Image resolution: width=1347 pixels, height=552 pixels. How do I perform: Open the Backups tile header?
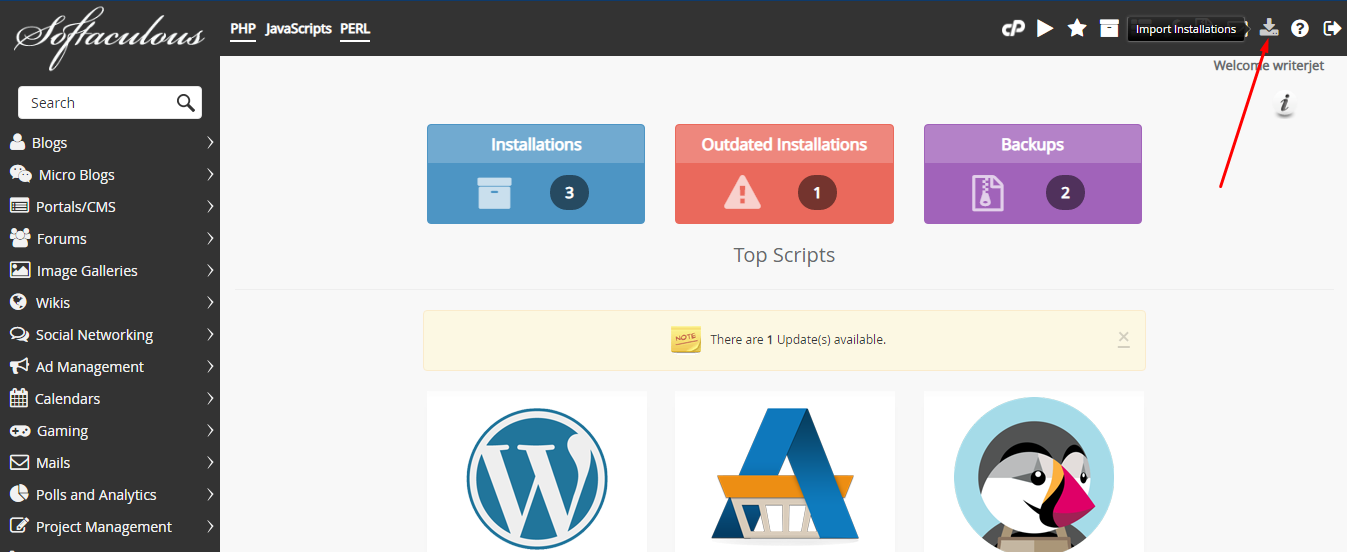pos(1032,144)
